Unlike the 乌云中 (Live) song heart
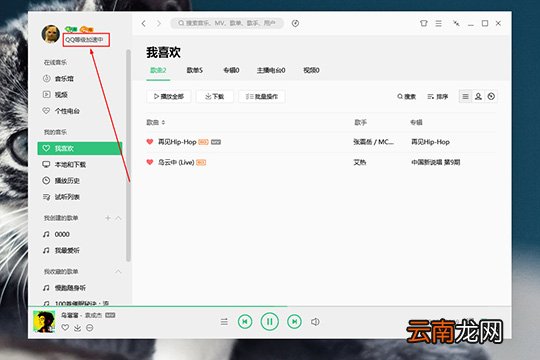Image resolution: width=540 pixels, height=360 pixels. (150, 162)
